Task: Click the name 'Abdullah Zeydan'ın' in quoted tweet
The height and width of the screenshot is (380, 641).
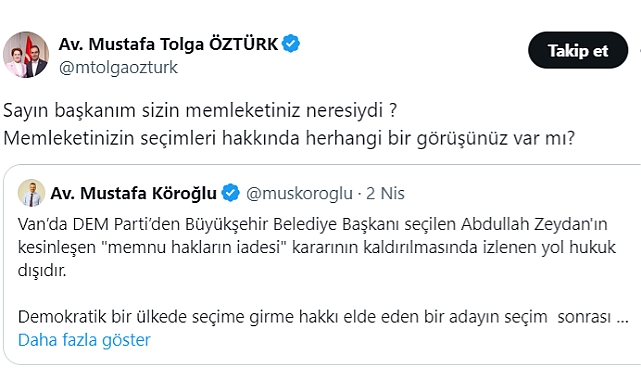Action: coord(534,224)
